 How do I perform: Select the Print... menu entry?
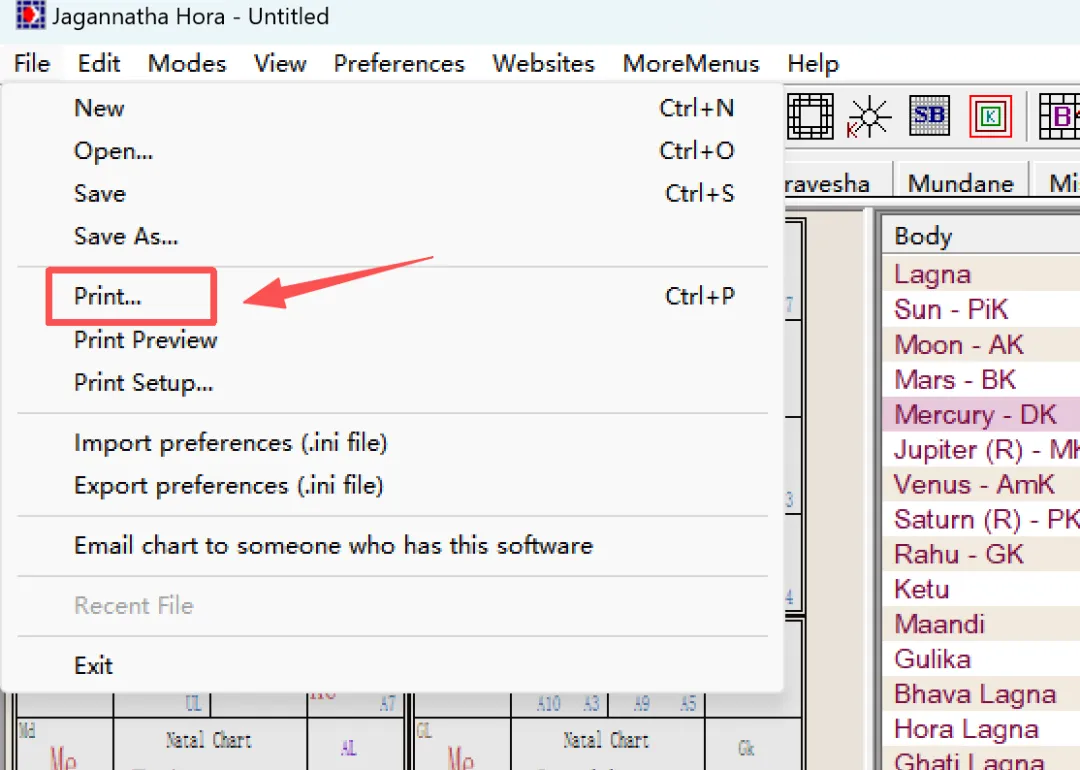pyautogui.click(x=393, y=296)
